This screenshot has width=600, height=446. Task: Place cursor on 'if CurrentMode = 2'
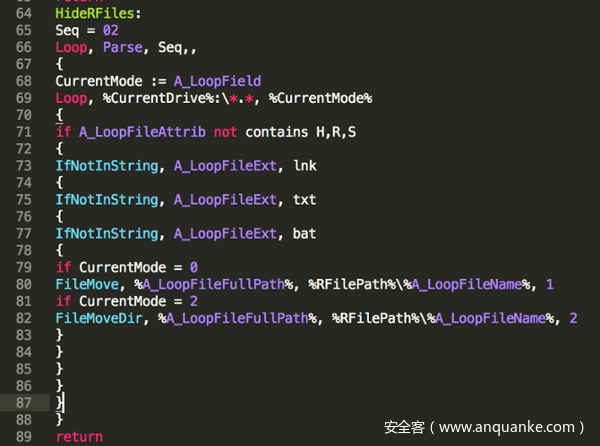tap(126, 302)
